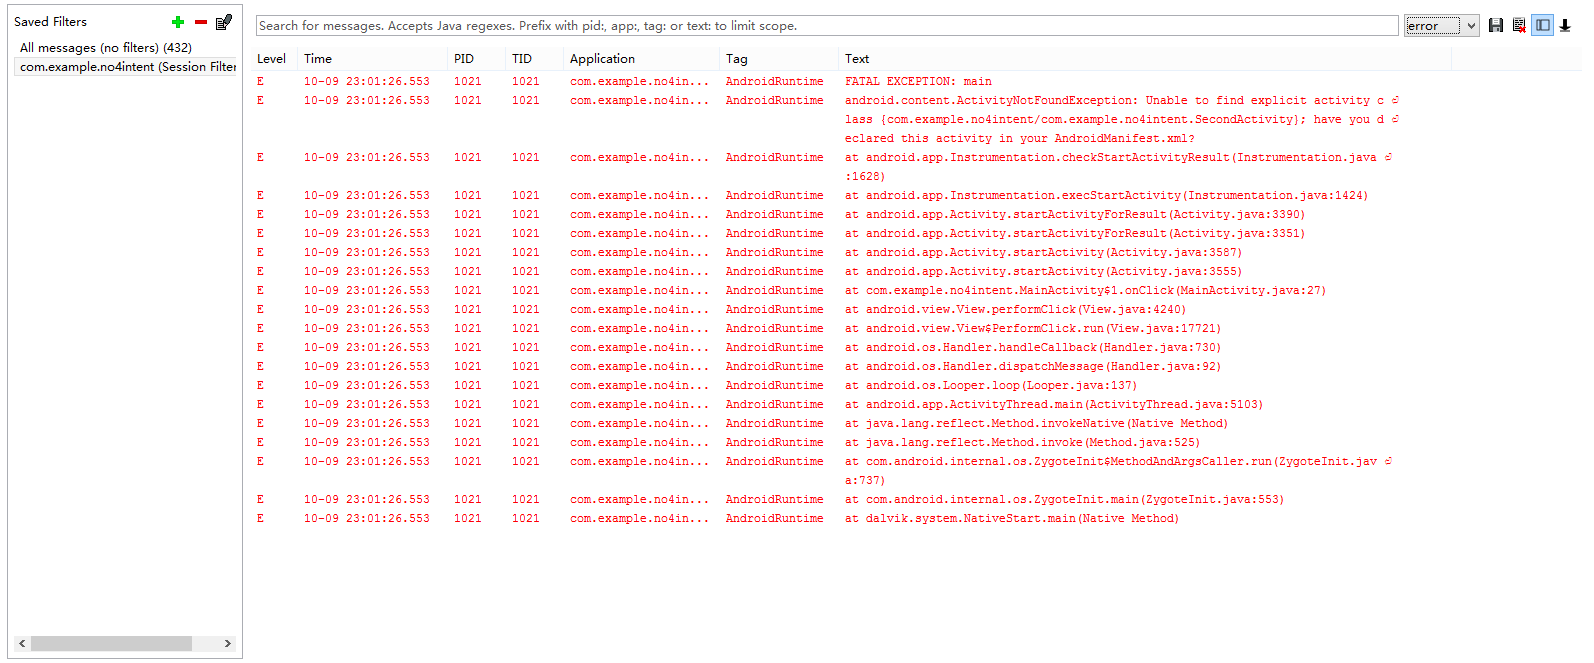Click the Tag column header
1594x663 pixels.
737,59
